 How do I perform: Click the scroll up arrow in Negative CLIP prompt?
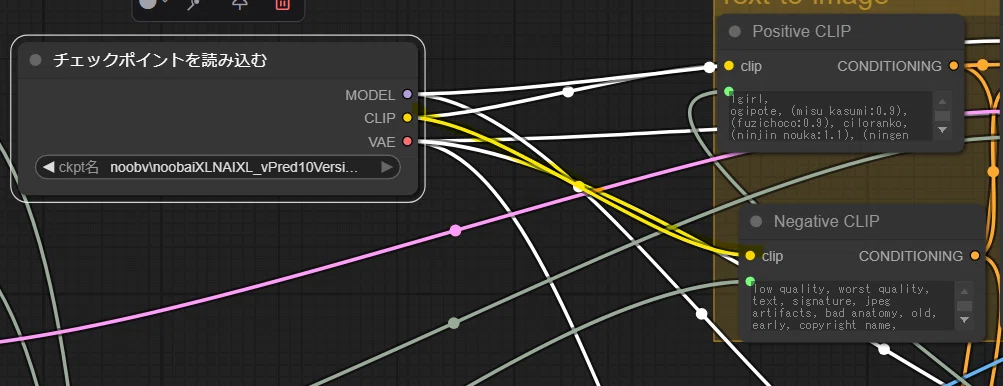964,292
